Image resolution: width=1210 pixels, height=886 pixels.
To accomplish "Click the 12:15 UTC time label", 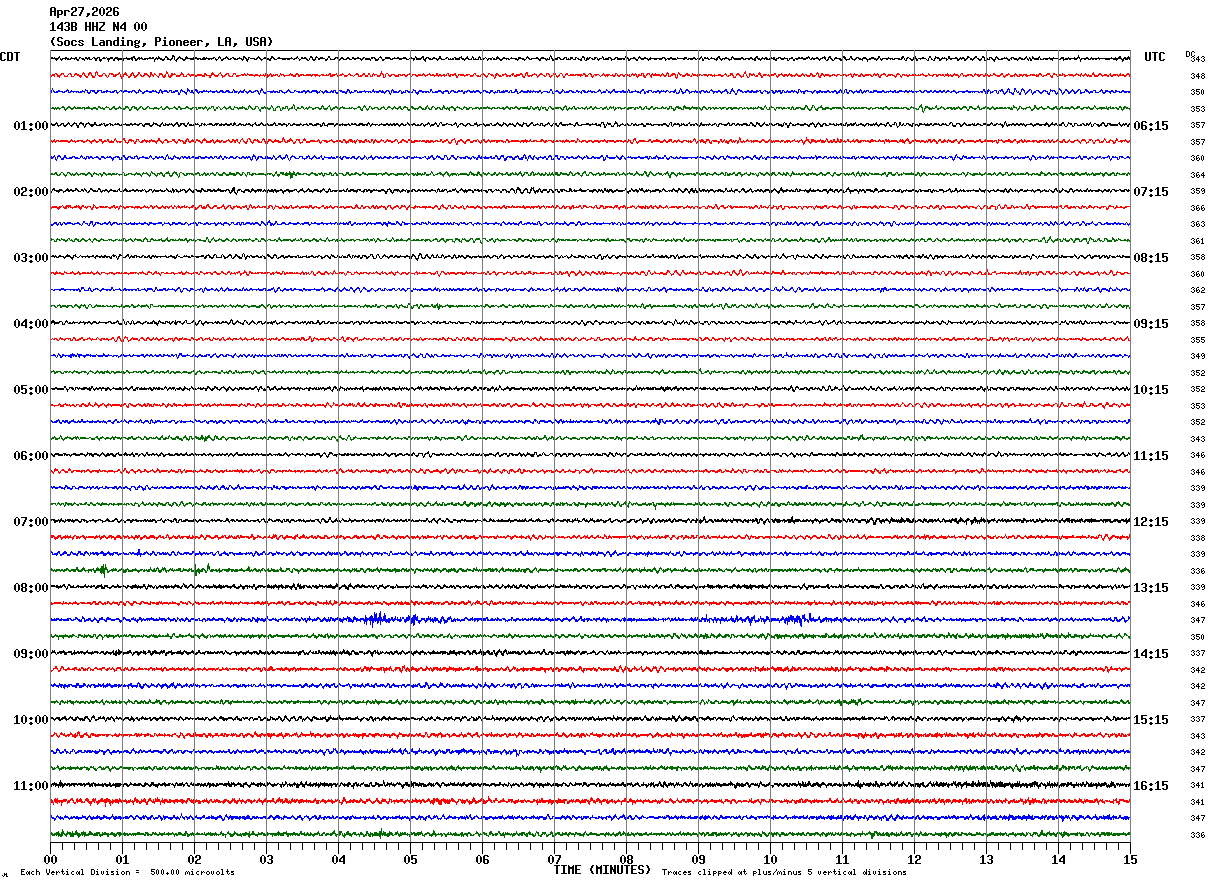I will pos(1150,522).
